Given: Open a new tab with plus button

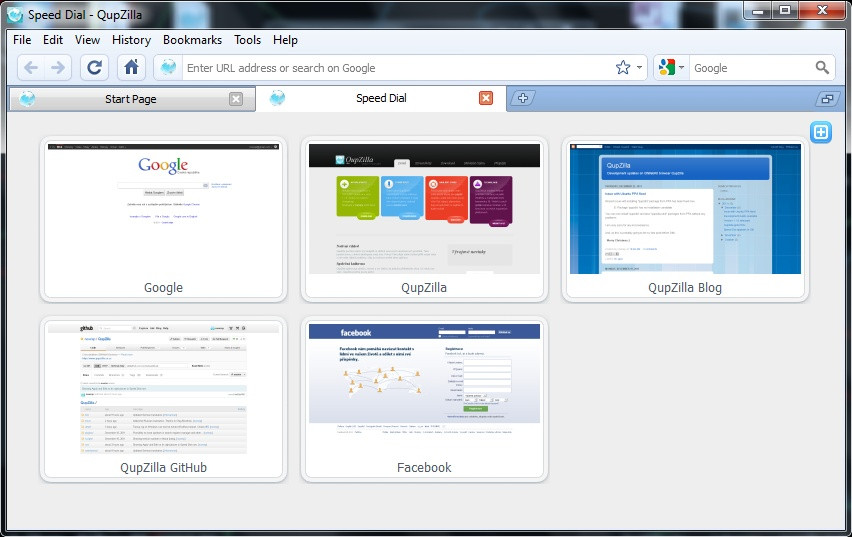Looking at the screenshot, I should point(522,98).
